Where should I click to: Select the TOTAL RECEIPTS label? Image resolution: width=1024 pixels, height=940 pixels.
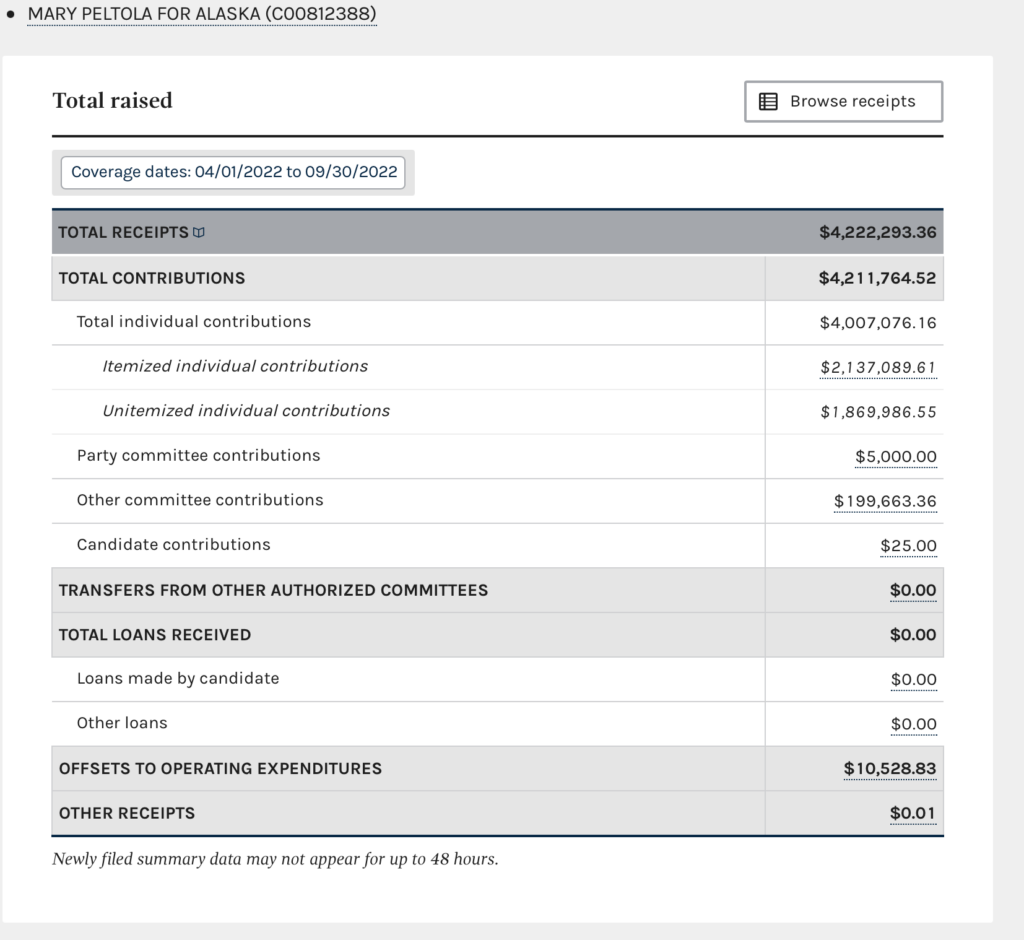tap(123, 233)
